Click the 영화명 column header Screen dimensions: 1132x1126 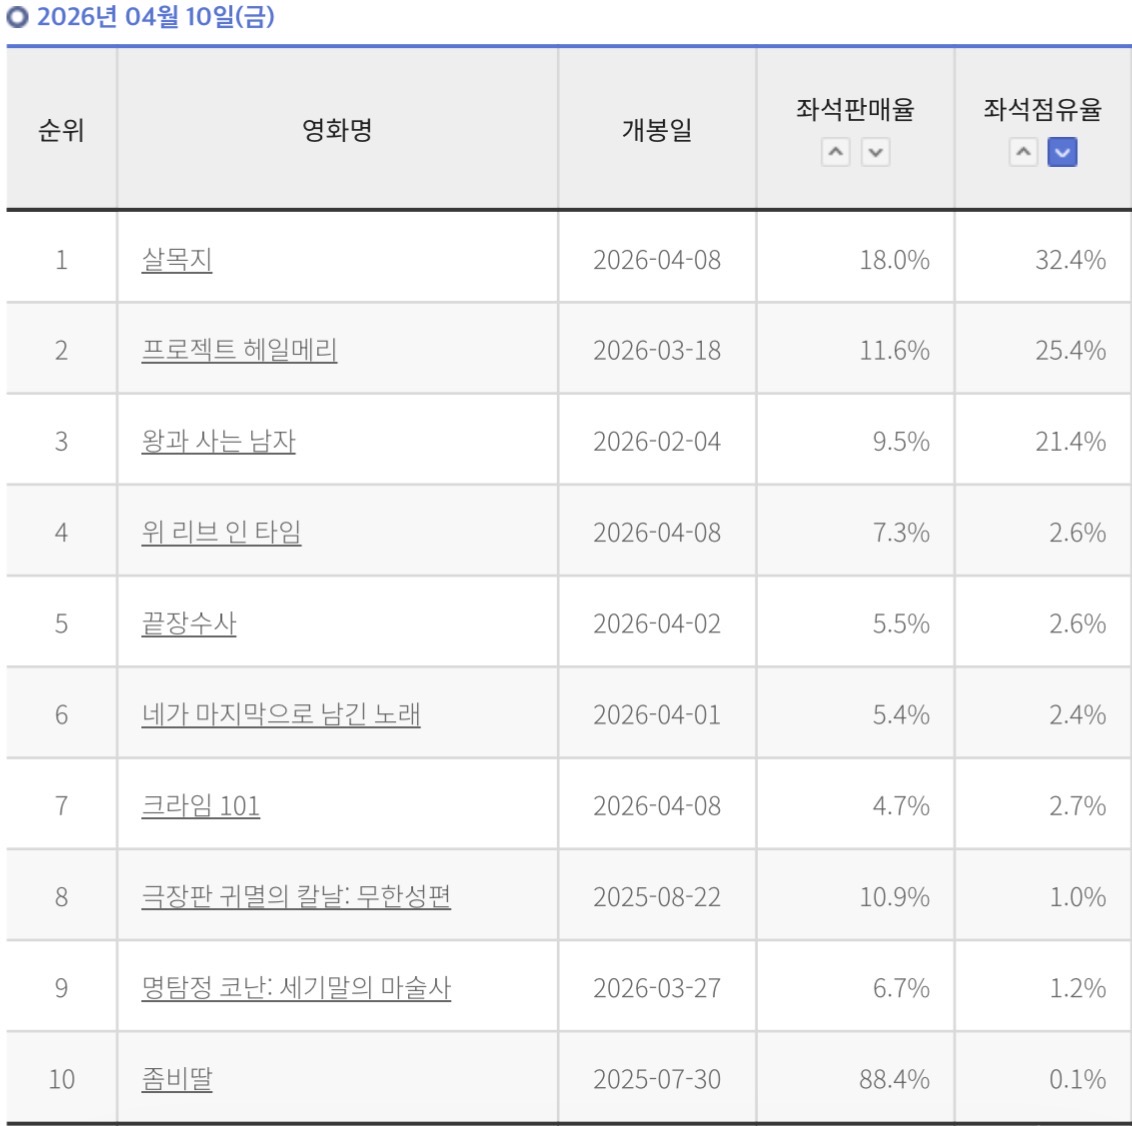(x=337, y=130)
